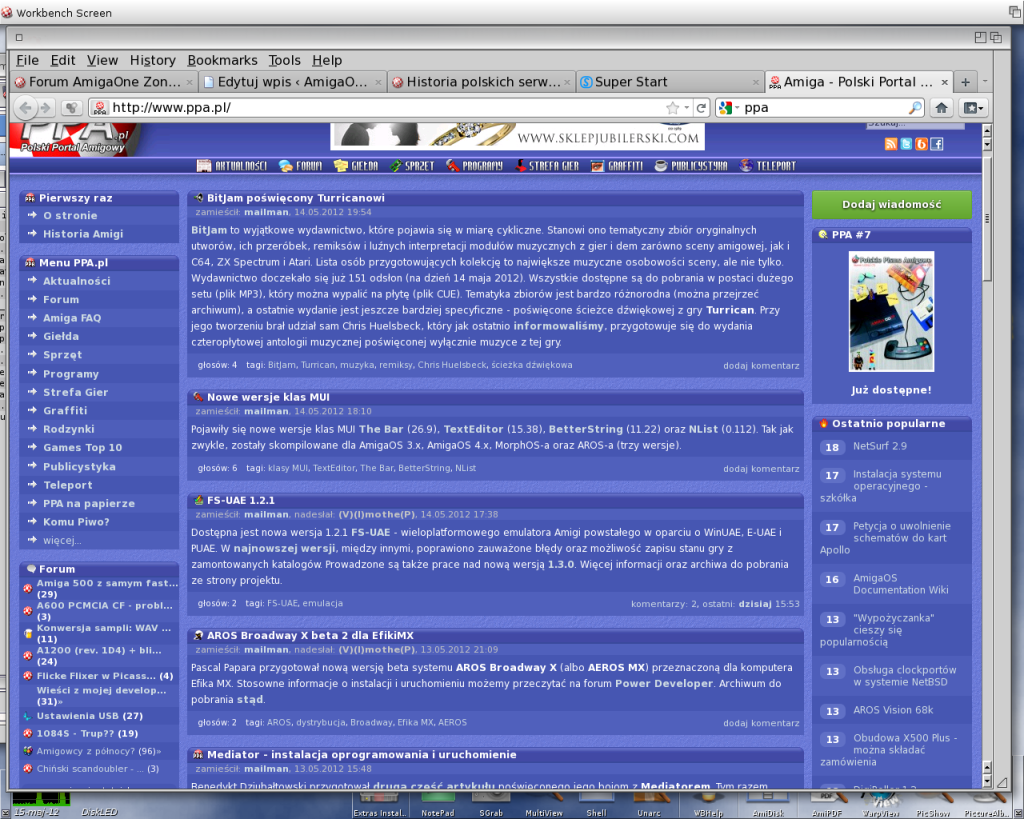Viewport: 1024px width, 819px height.
Task: Switch to the Super Start tab
Action: point(670,82)
